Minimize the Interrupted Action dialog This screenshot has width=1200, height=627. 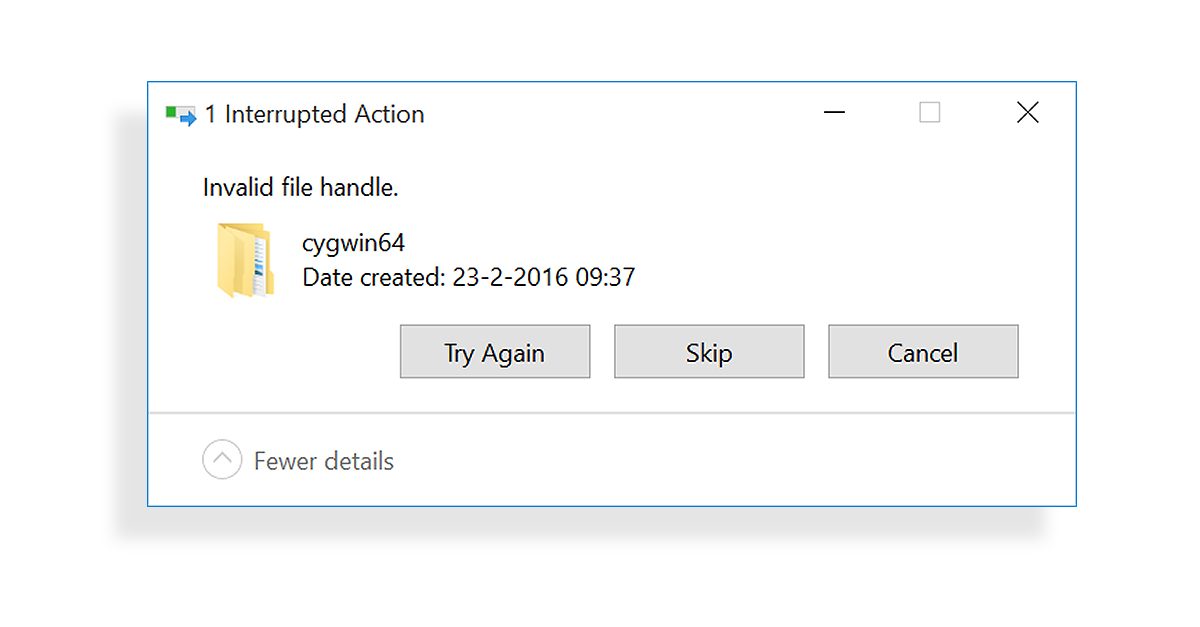click(x=834, y=113)
